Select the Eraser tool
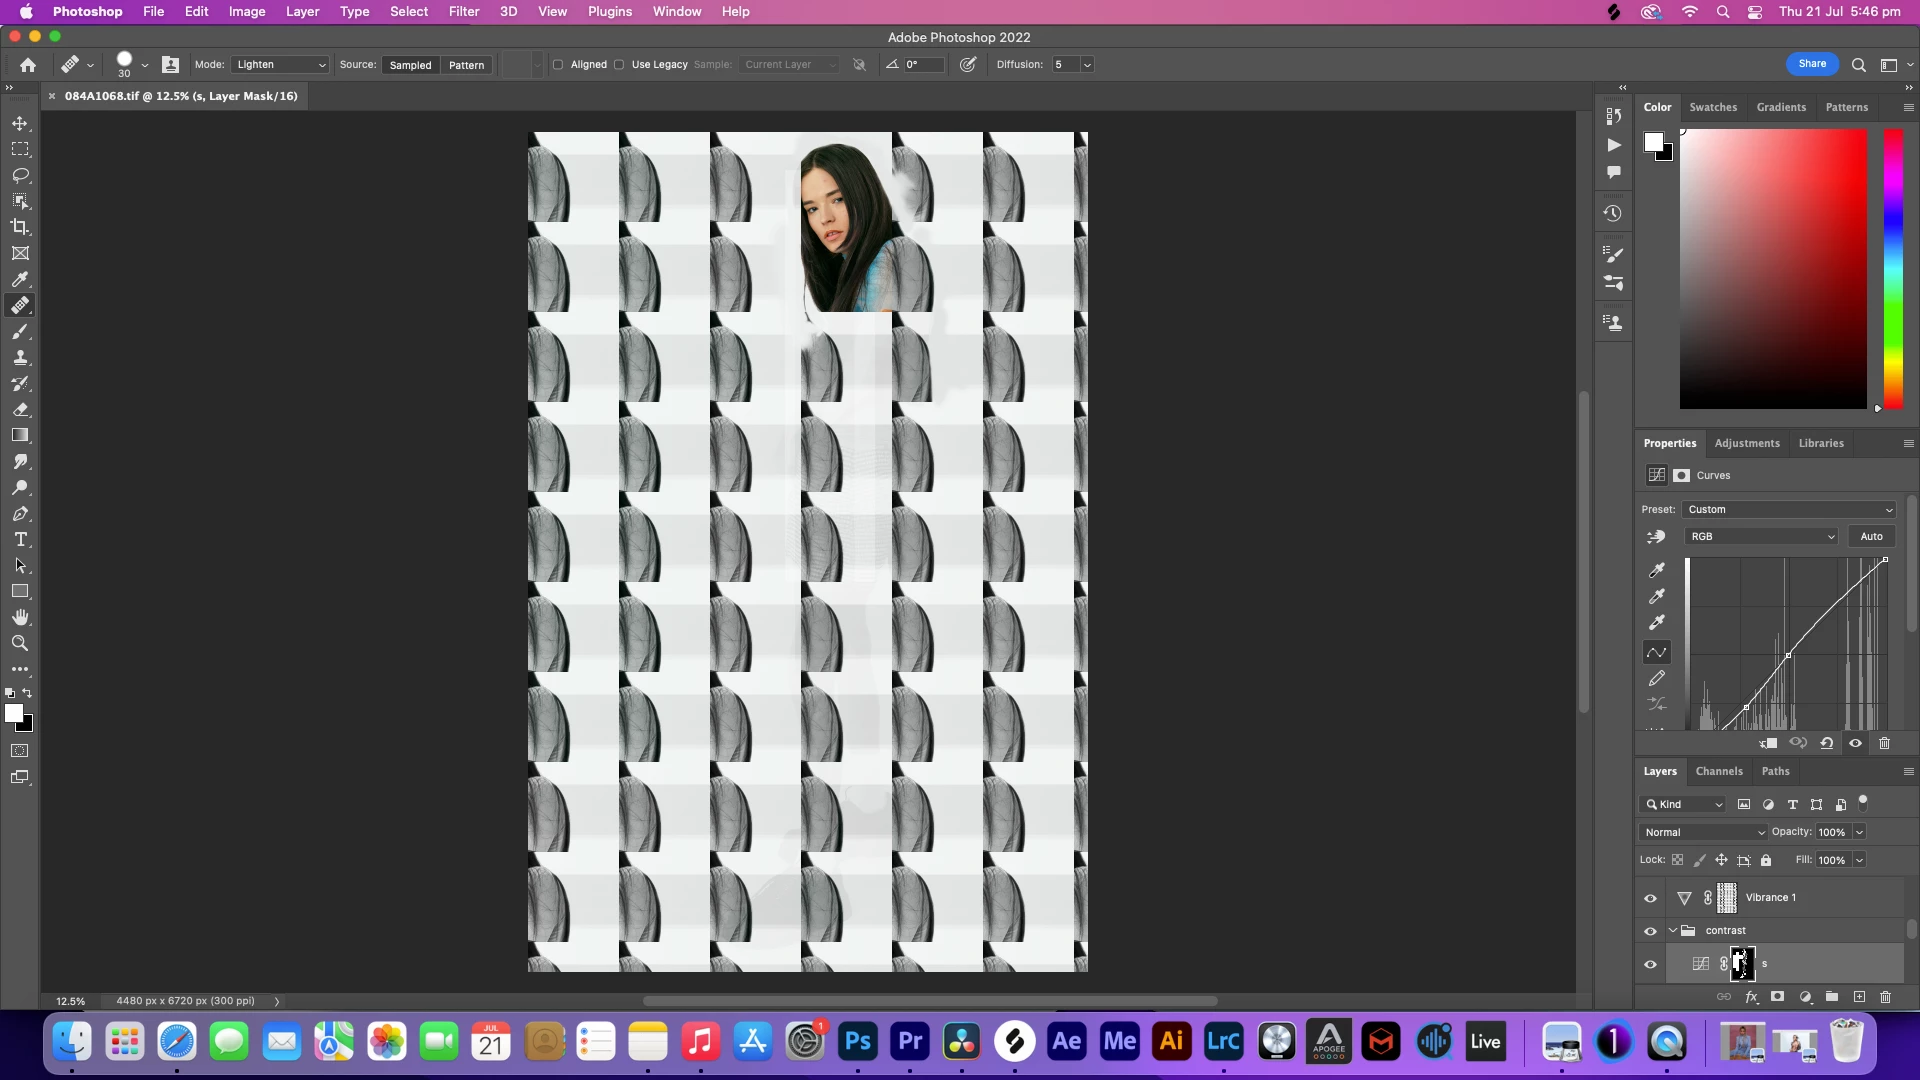Screen dimensions: 1920x1080 point(20,410)
